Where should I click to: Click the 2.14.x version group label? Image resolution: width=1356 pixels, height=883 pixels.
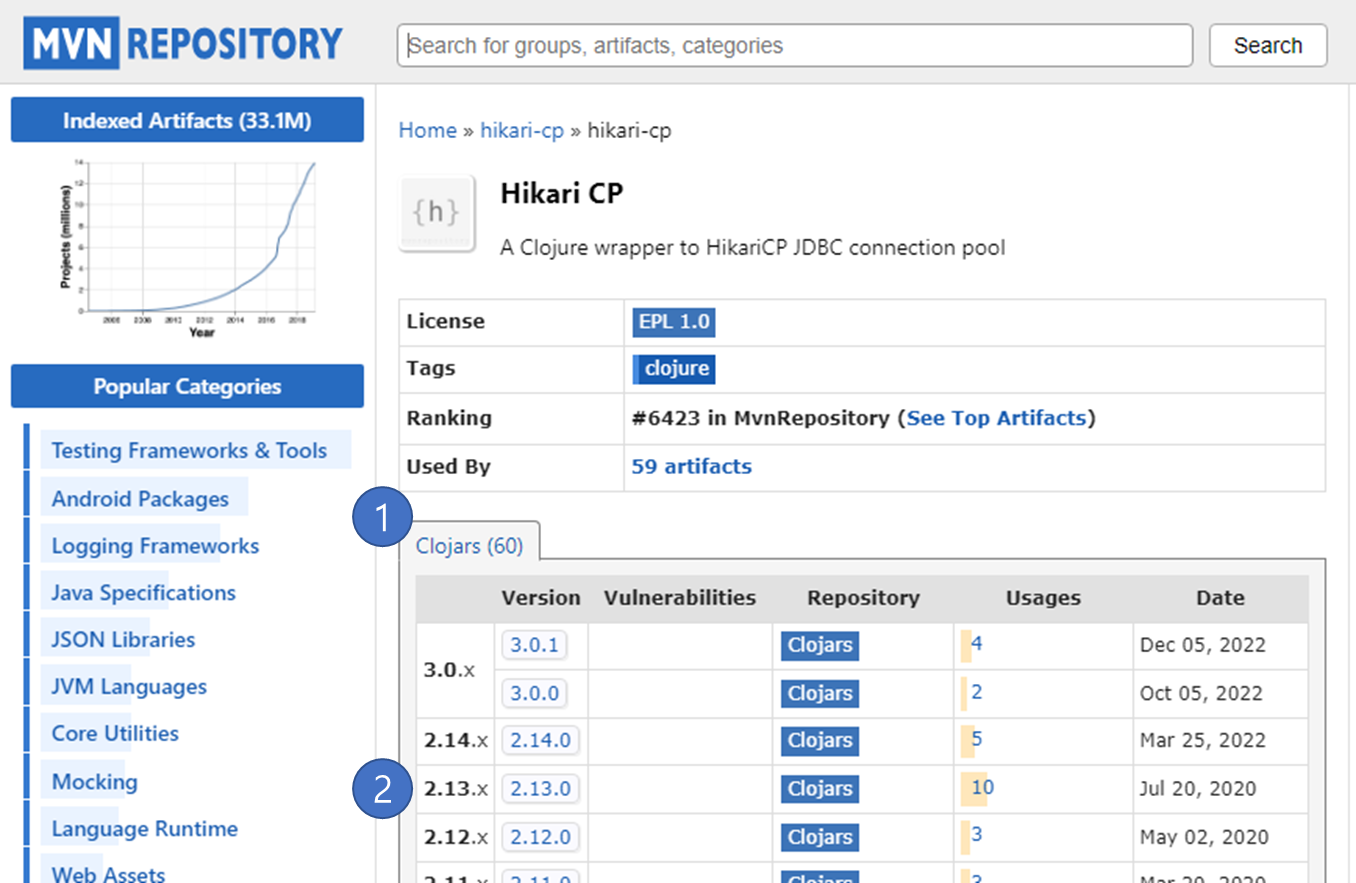(x=456, y=741)
